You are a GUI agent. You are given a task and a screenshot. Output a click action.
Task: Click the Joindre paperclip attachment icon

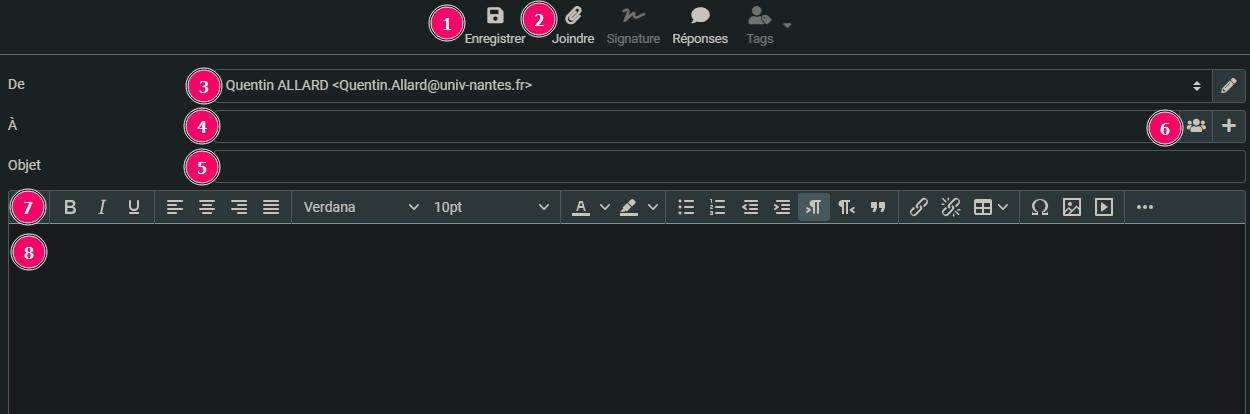(573, 17)
